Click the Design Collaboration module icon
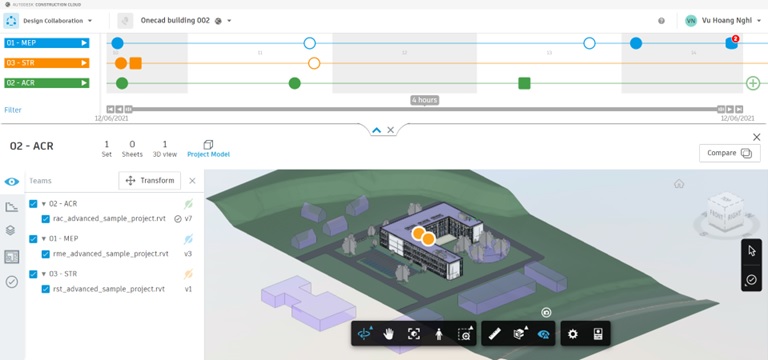768x360 pixels. click(x=11, y=21)
